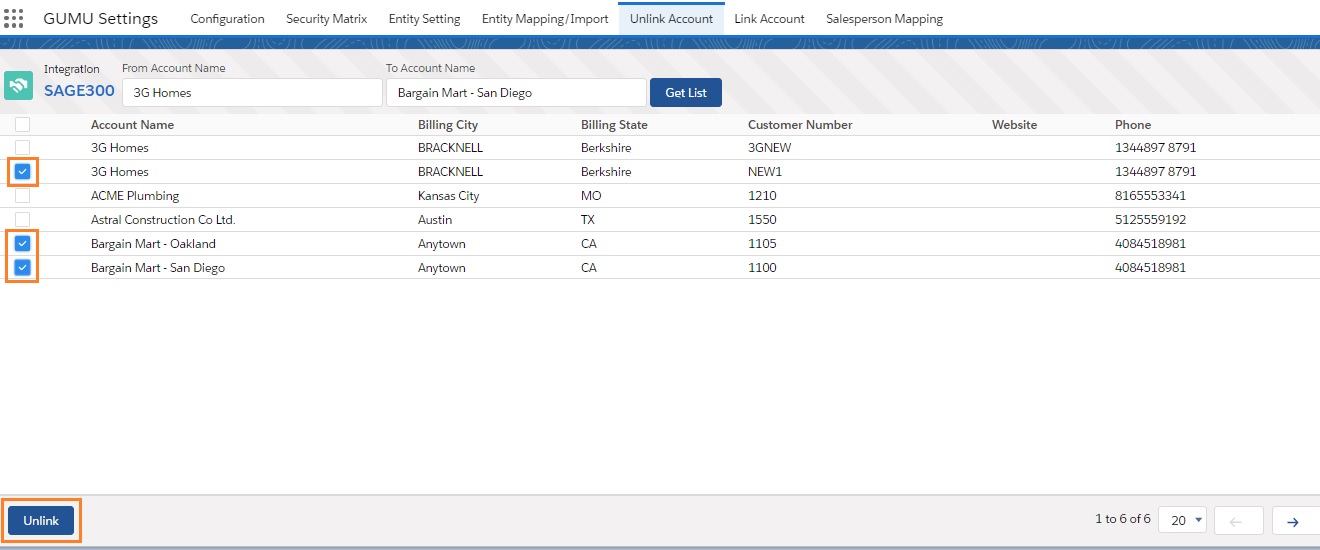Click the 1 to 6 of 6 pager text
Viewport: 1320px width, 550px height.
click(1122, 520)
